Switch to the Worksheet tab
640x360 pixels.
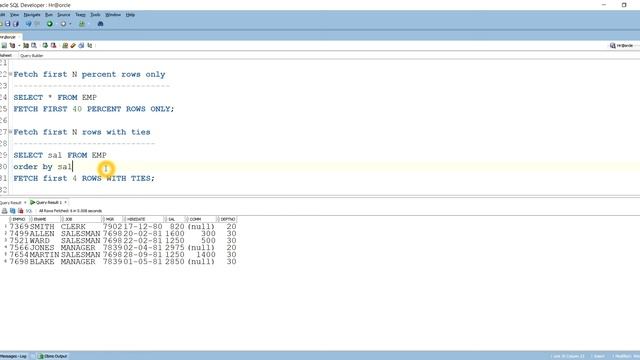tap(6, 56)
